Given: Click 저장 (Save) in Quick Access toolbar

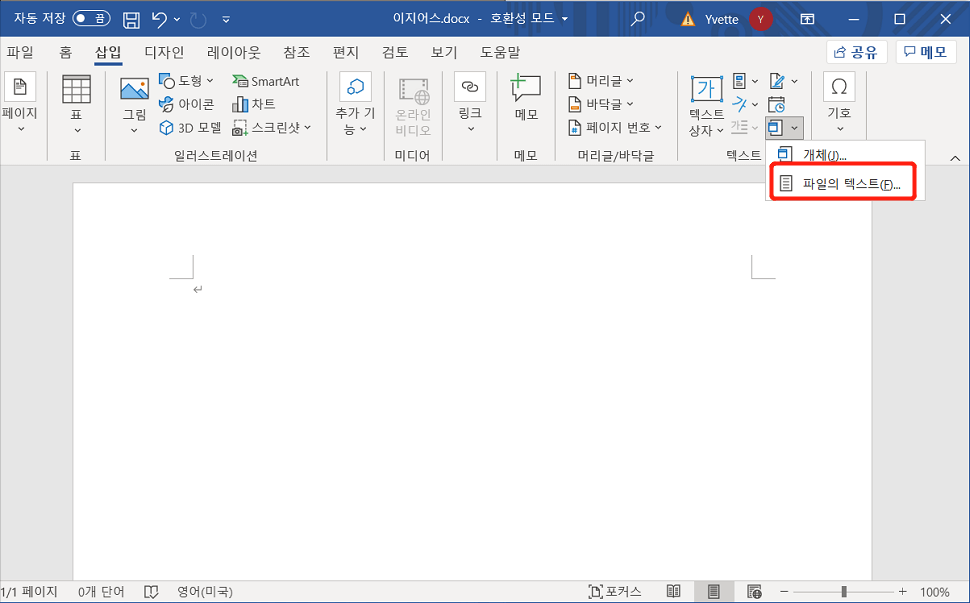Looking at the screenshot, I should (131, 17).
